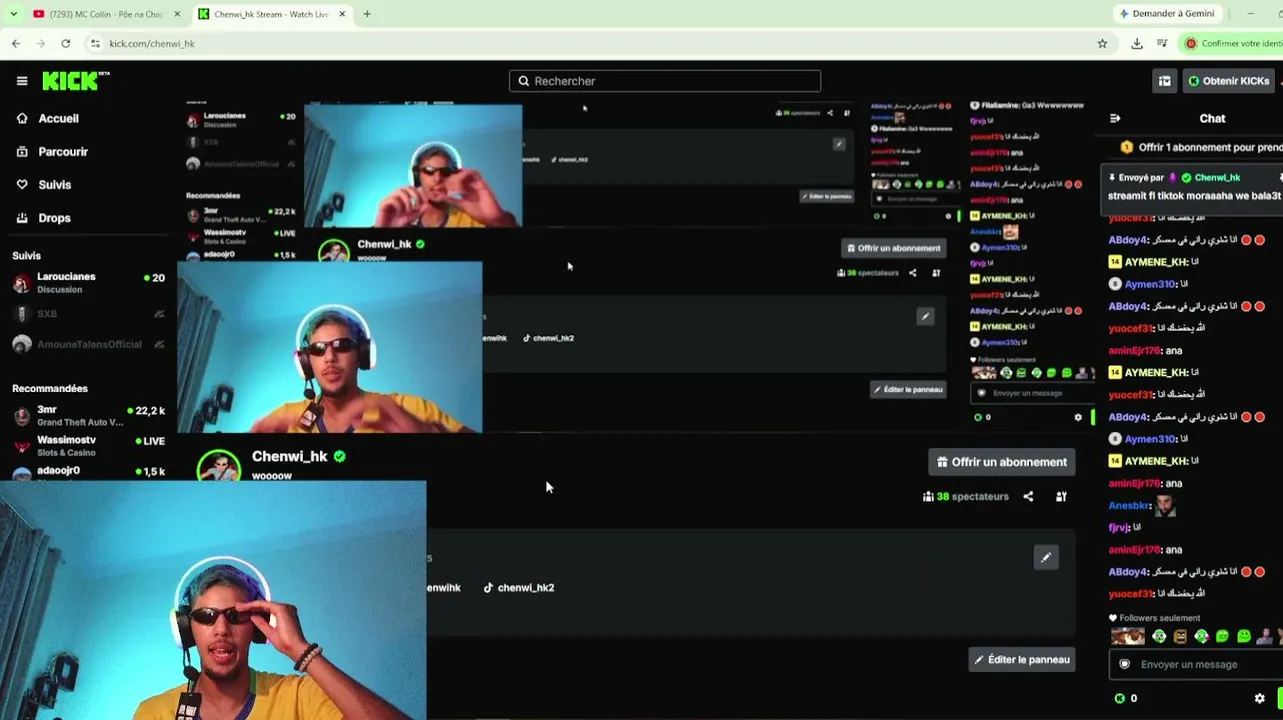Bookmark this page with the star icon
Viewport: 1283px width, 720px height.
coord(1102,43)
